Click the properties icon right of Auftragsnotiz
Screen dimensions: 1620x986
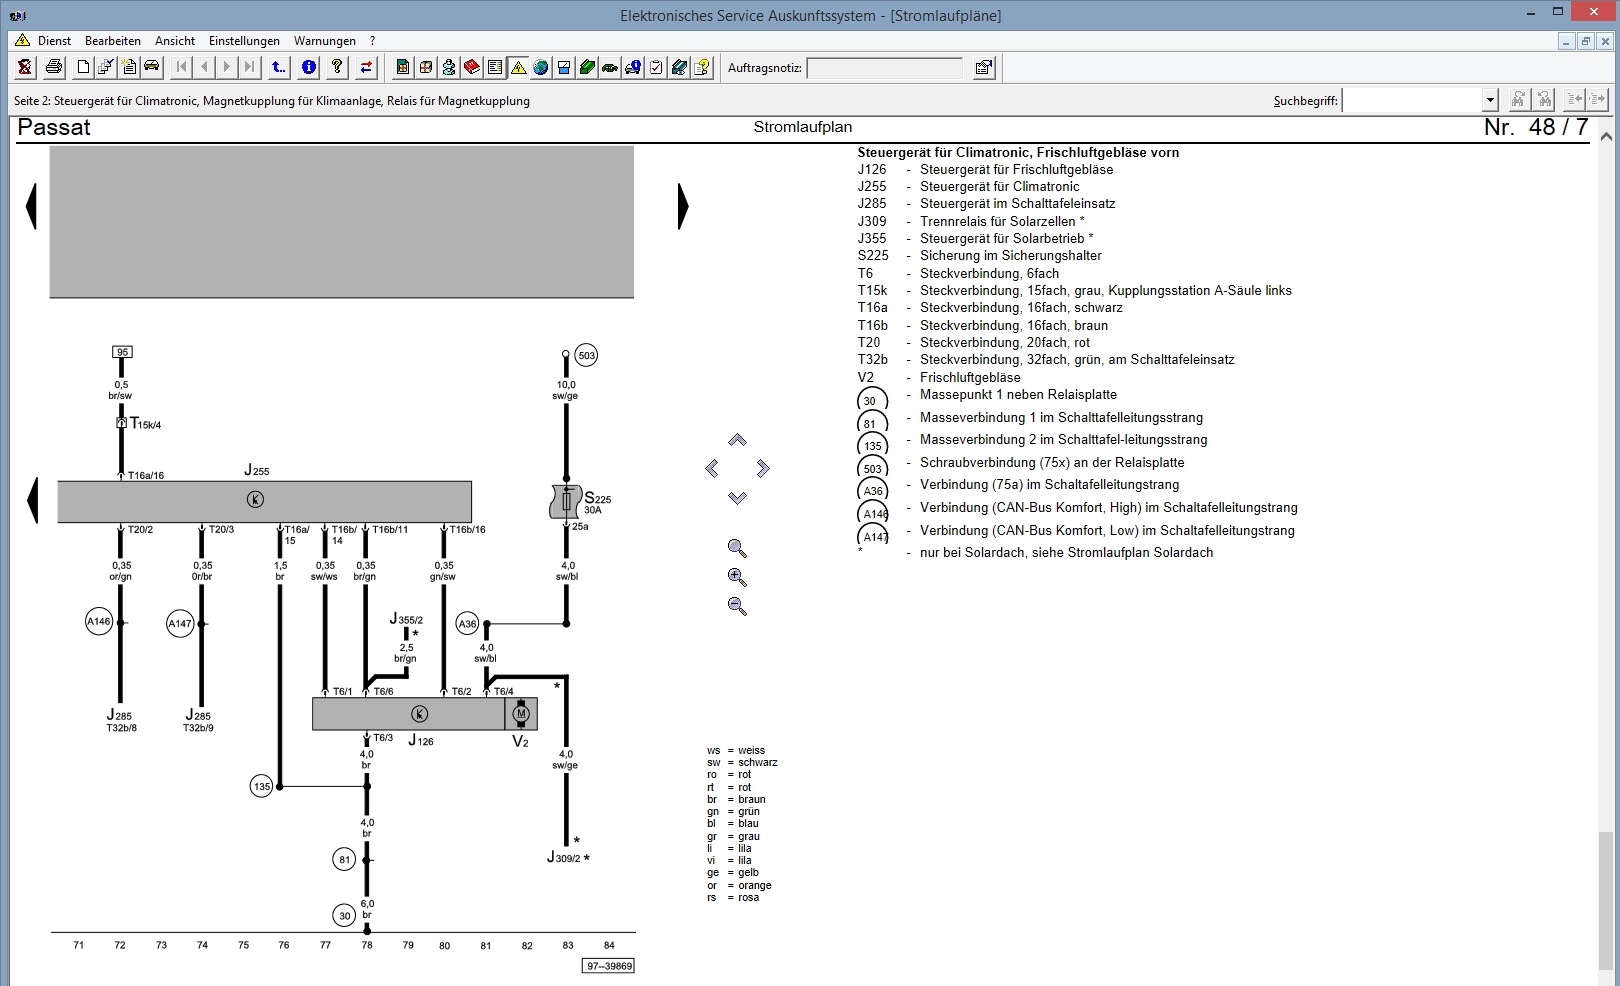tap(984, 67)
